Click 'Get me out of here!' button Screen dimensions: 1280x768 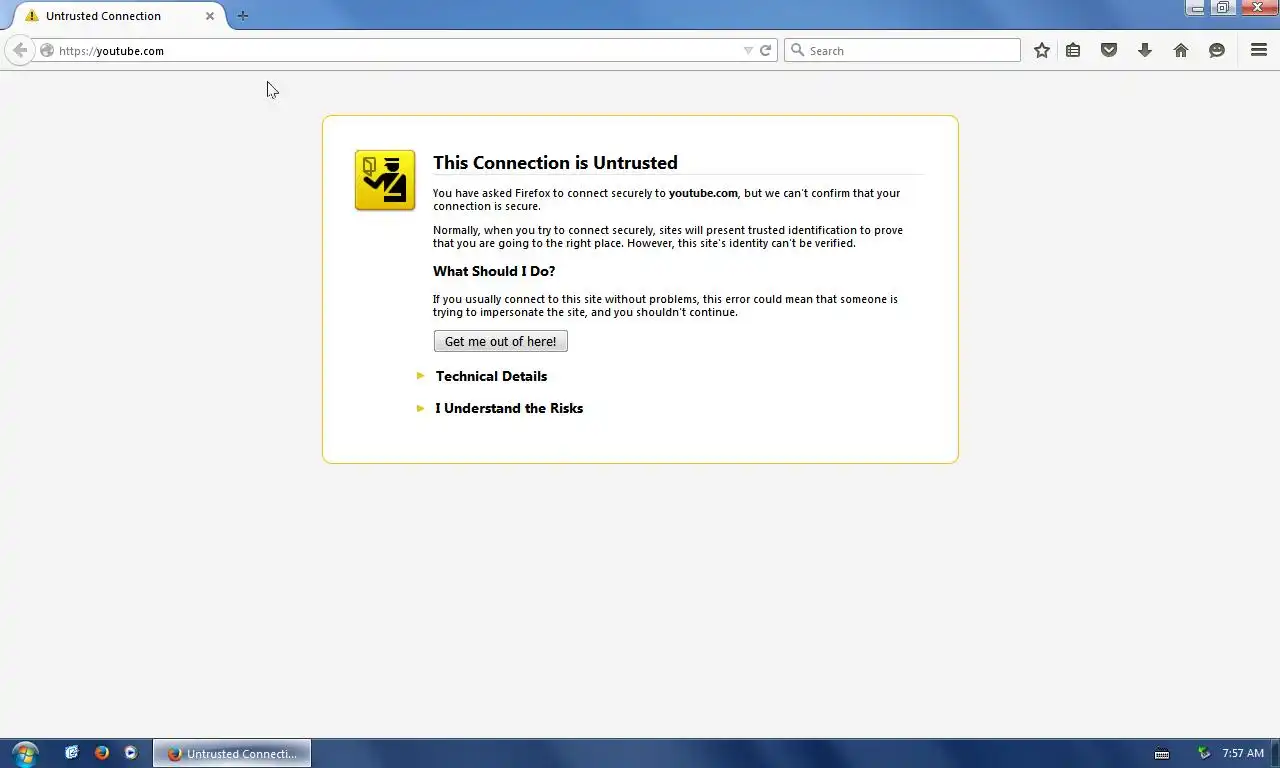point(500,341)
